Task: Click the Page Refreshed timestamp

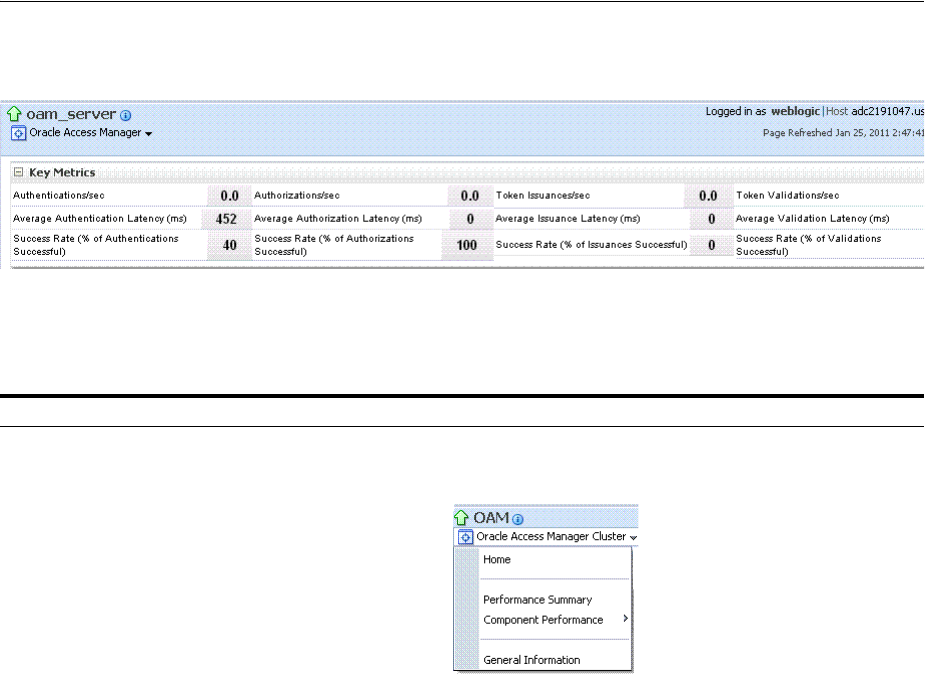Action: tap(844, 133)
